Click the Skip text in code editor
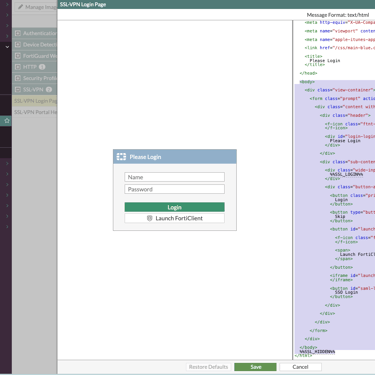The width and height of the screenshot is (375, 375). pos(340,216)
